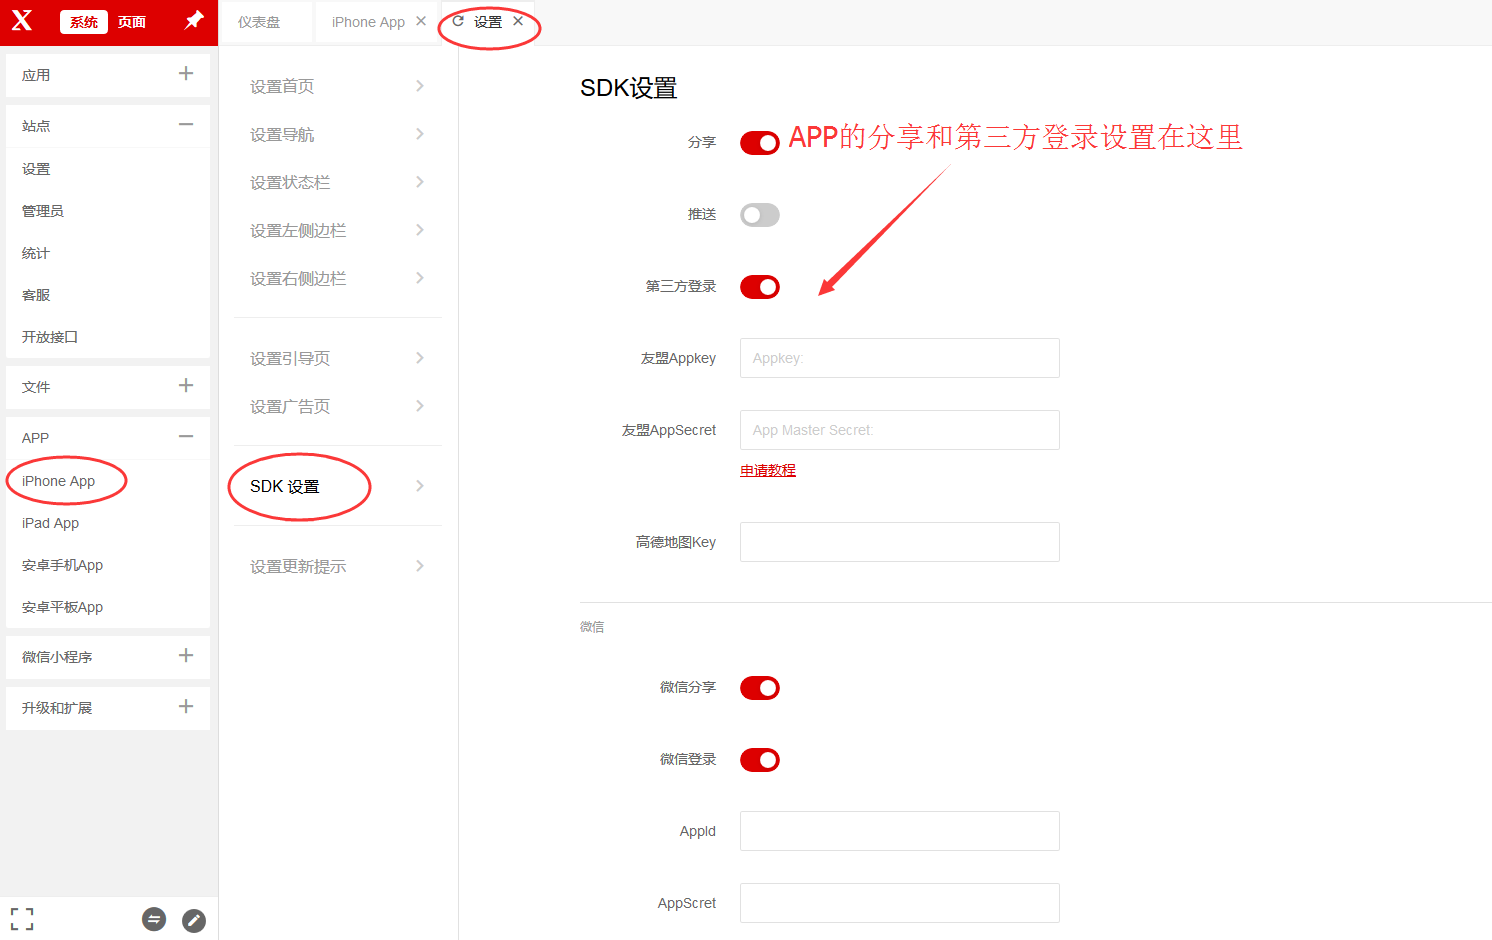
Task: Click the pin icon in red header
Action: coord(194,20)
